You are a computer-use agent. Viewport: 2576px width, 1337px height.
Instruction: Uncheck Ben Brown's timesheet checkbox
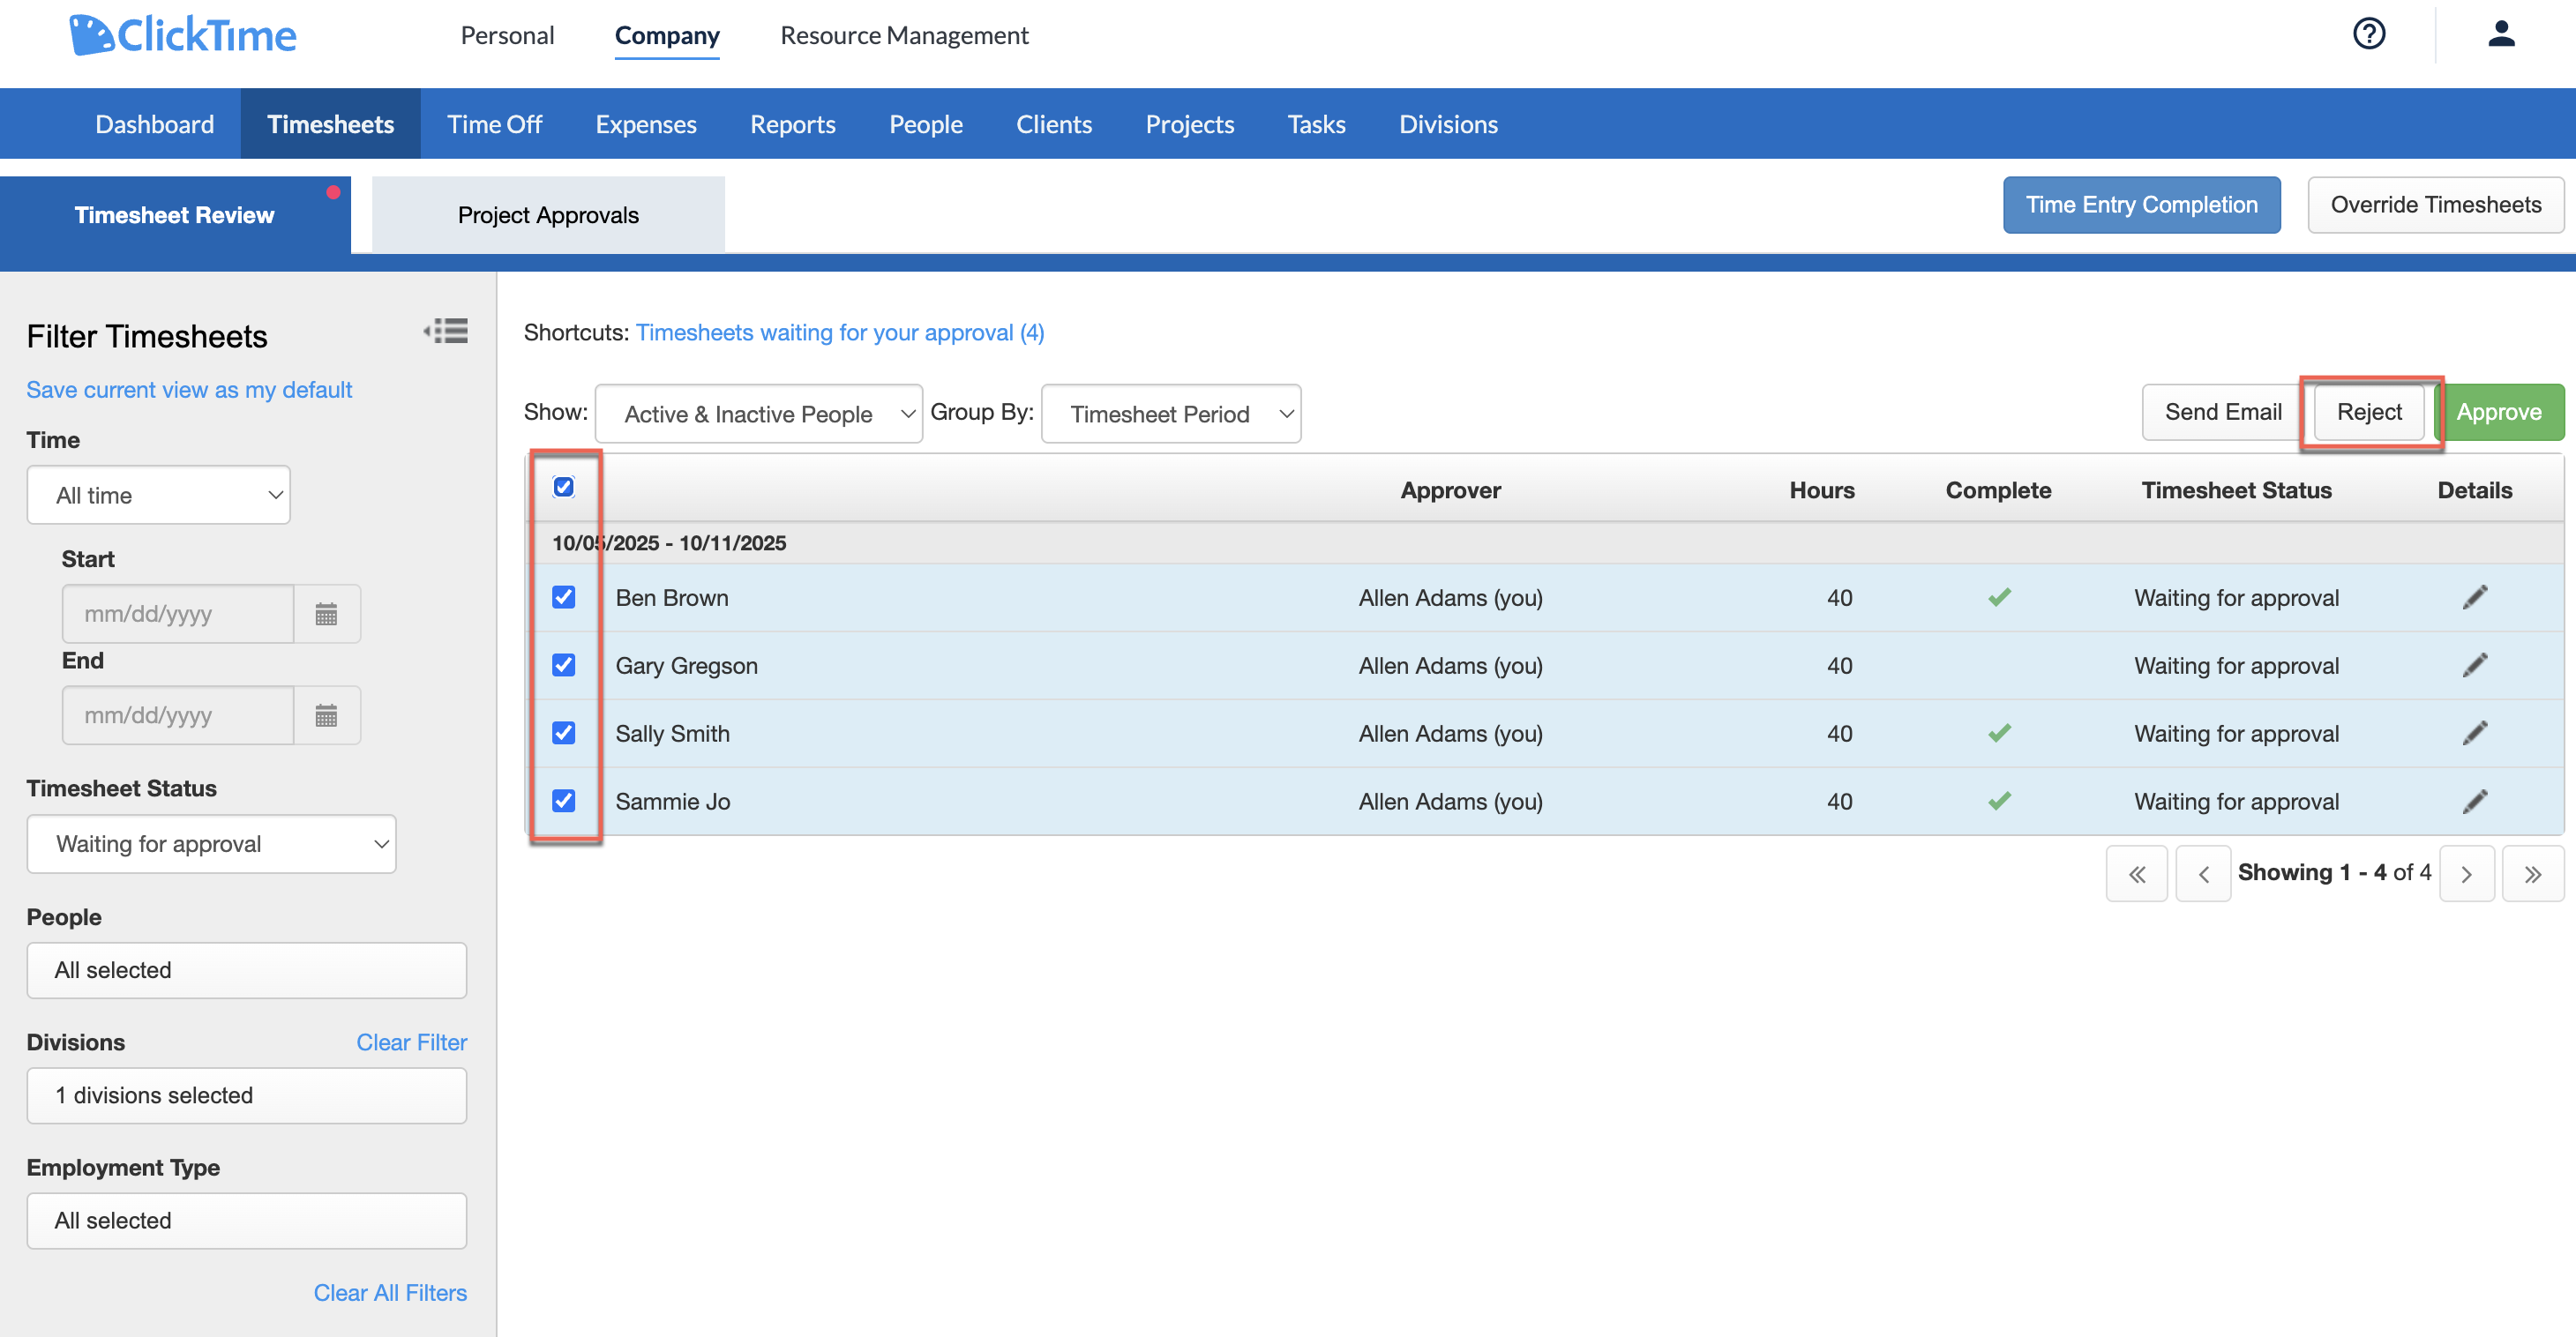coord(564,597)
